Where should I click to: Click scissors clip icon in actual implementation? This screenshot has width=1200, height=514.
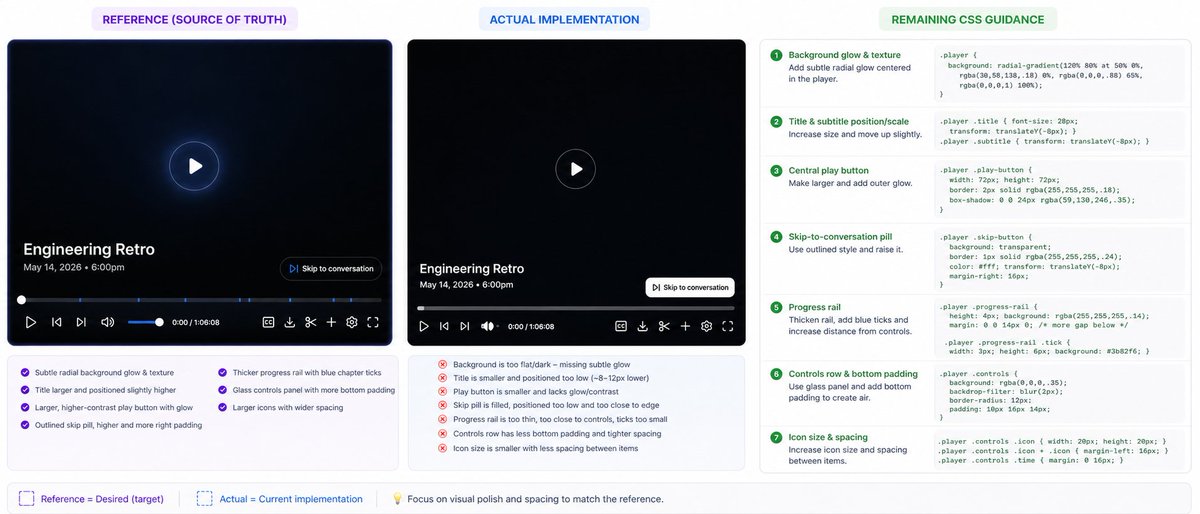click(x=664, y=326)
